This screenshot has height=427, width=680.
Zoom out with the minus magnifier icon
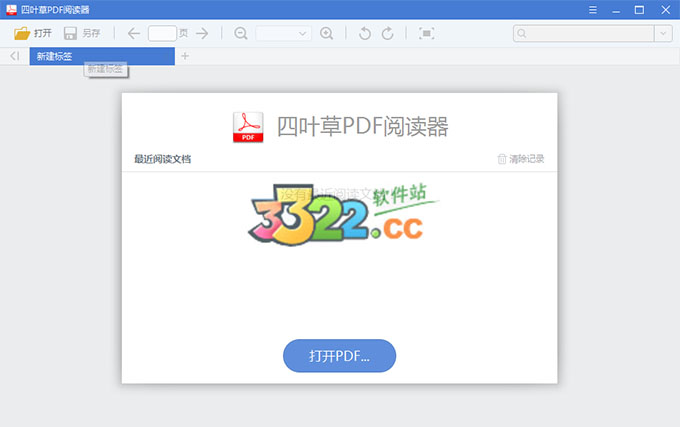pos(241,33)
